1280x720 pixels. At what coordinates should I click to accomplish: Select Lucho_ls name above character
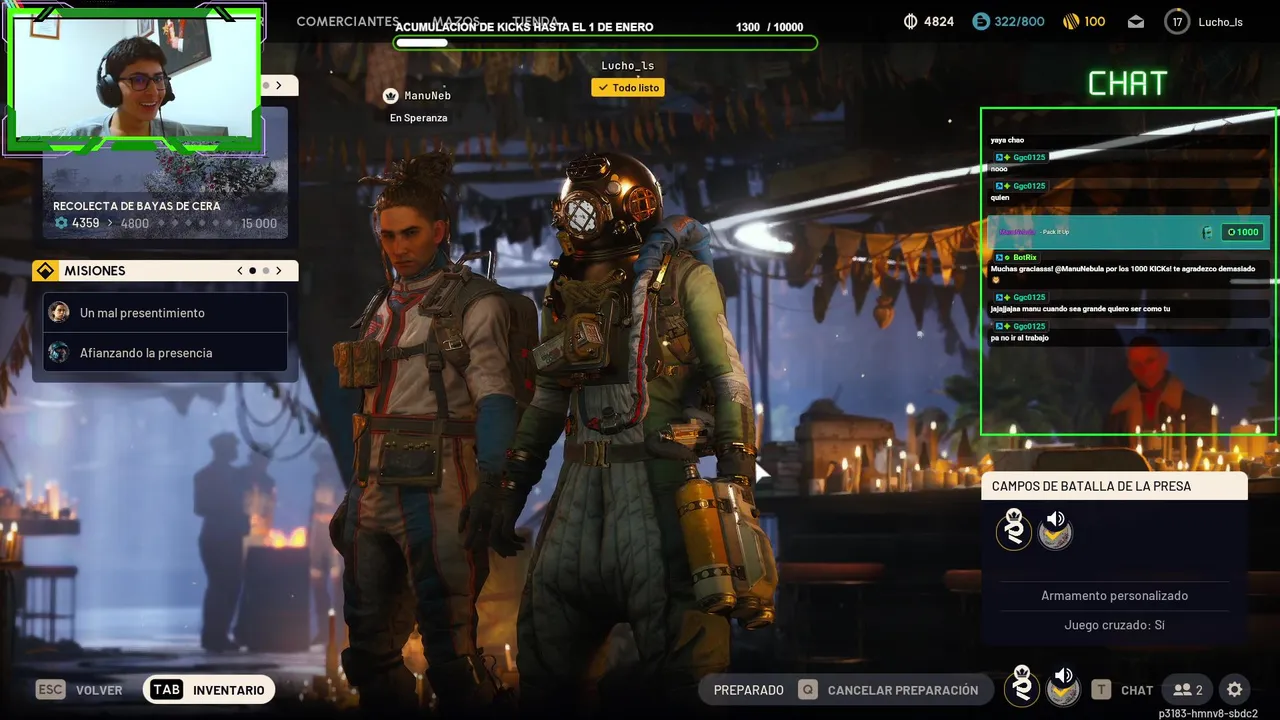tap(628, 66)
